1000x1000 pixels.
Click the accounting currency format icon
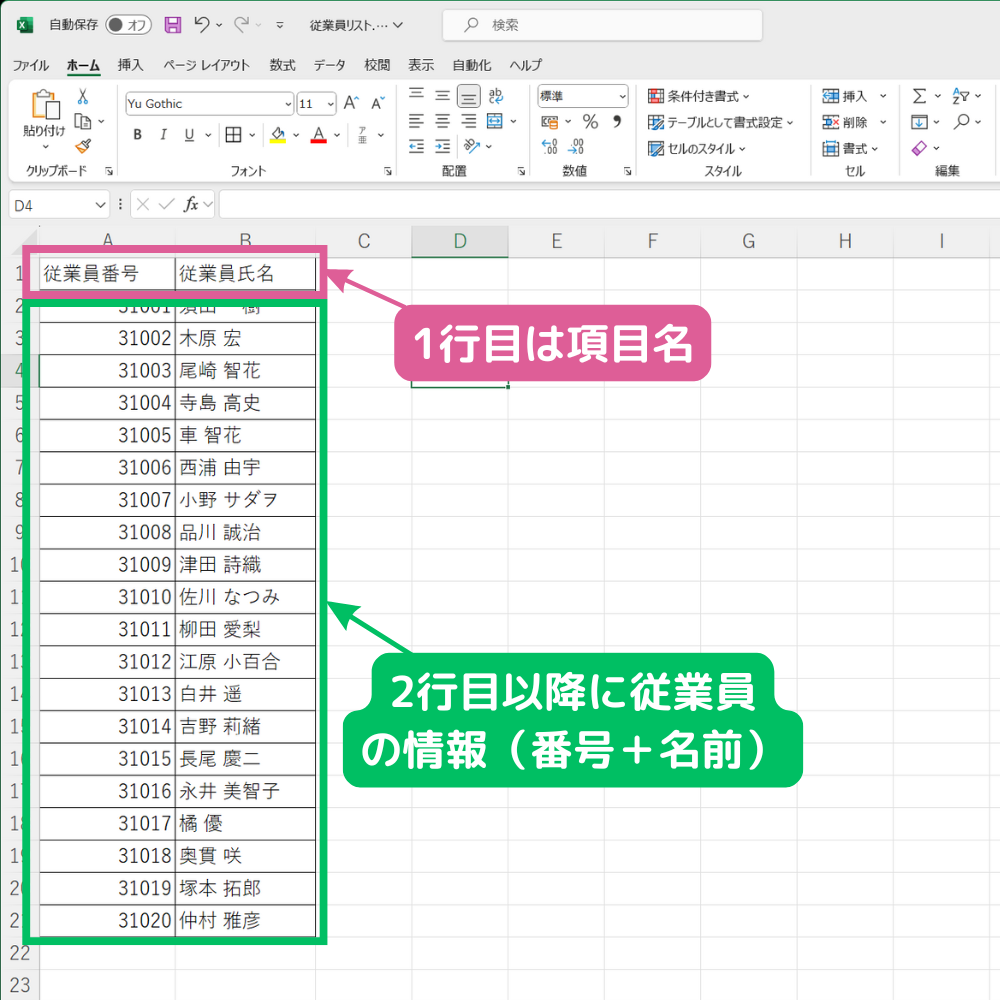coord(550,121)
